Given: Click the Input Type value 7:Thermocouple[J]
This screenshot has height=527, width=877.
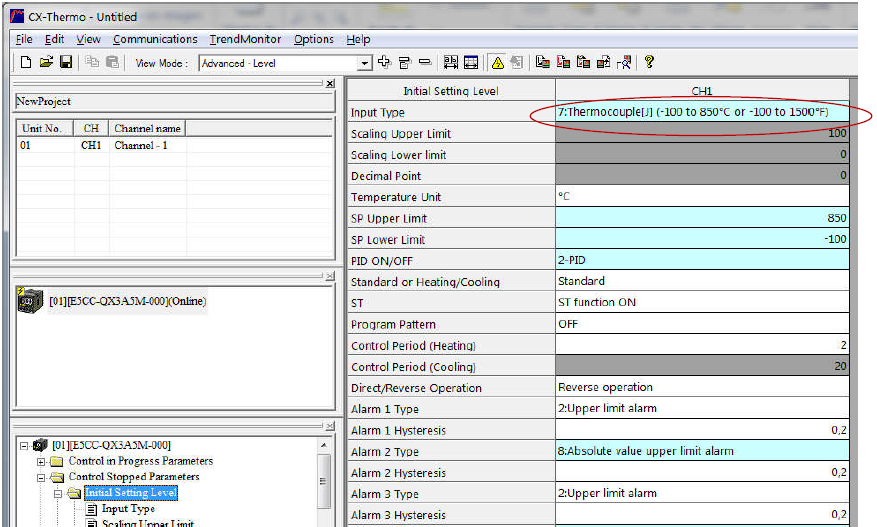Looking at the screenshot, I should 702,112.
